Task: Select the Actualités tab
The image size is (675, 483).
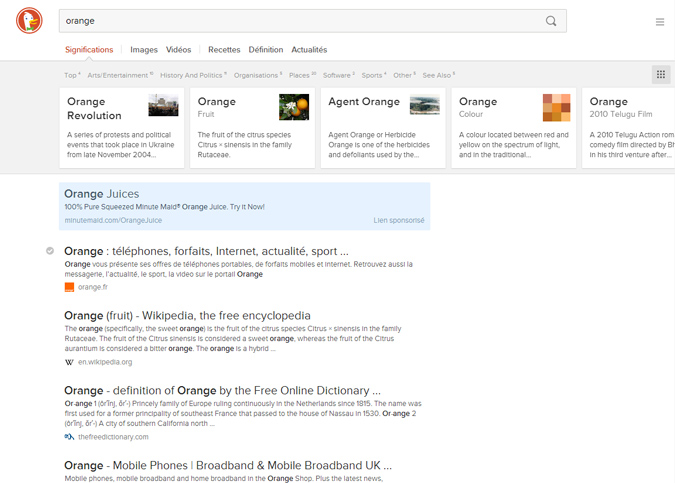Action: (x=309, y=50)
